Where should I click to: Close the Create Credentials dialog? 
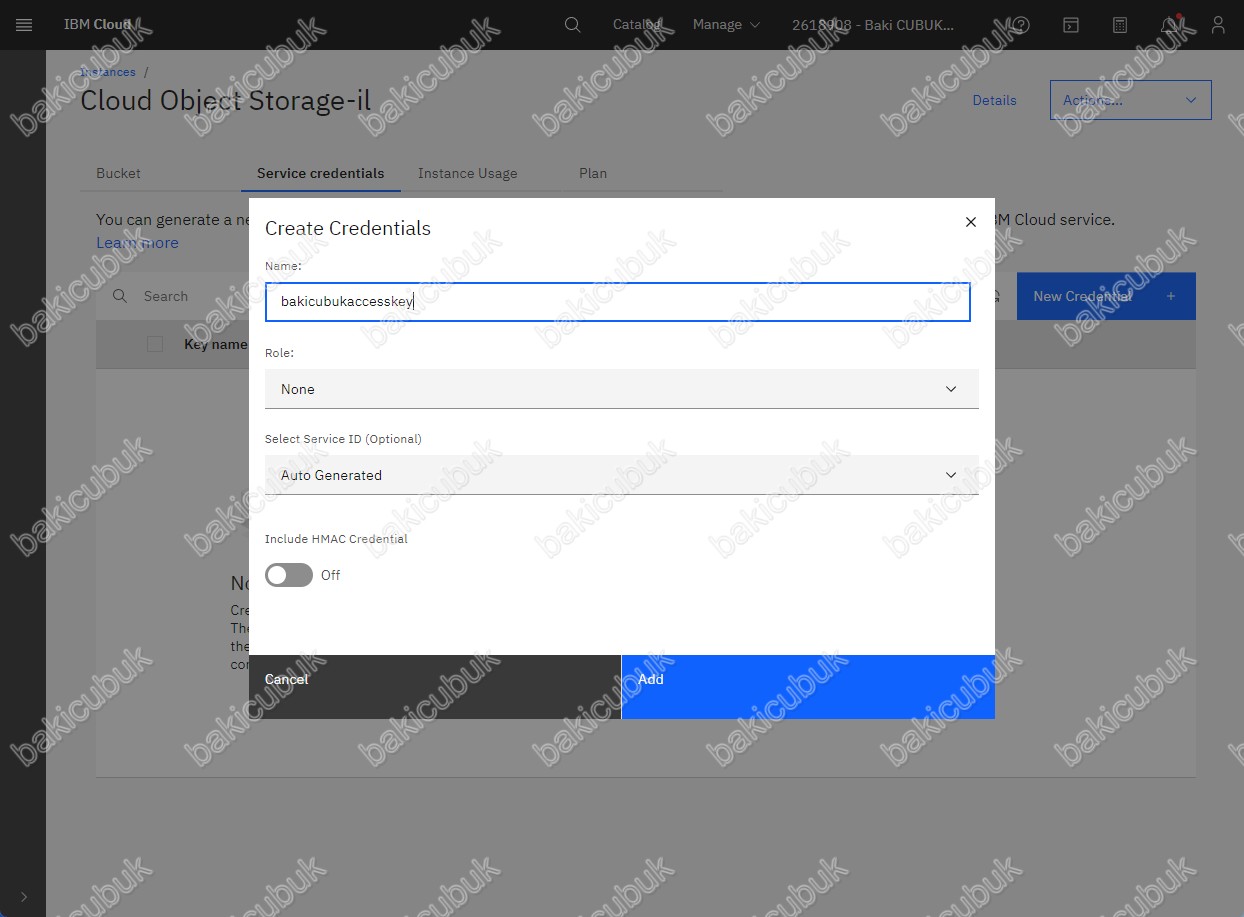970,222
